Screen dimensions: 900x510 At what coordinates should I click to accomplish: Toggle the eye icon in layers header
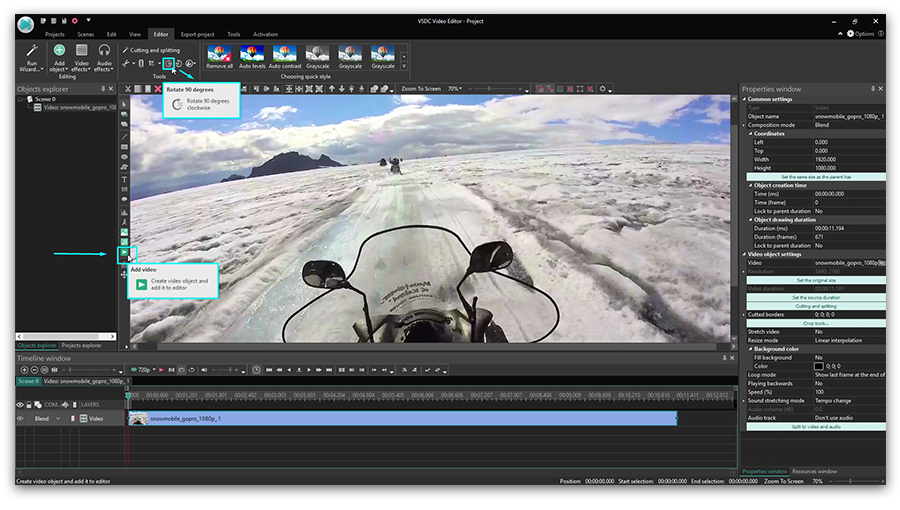[20, 404]
